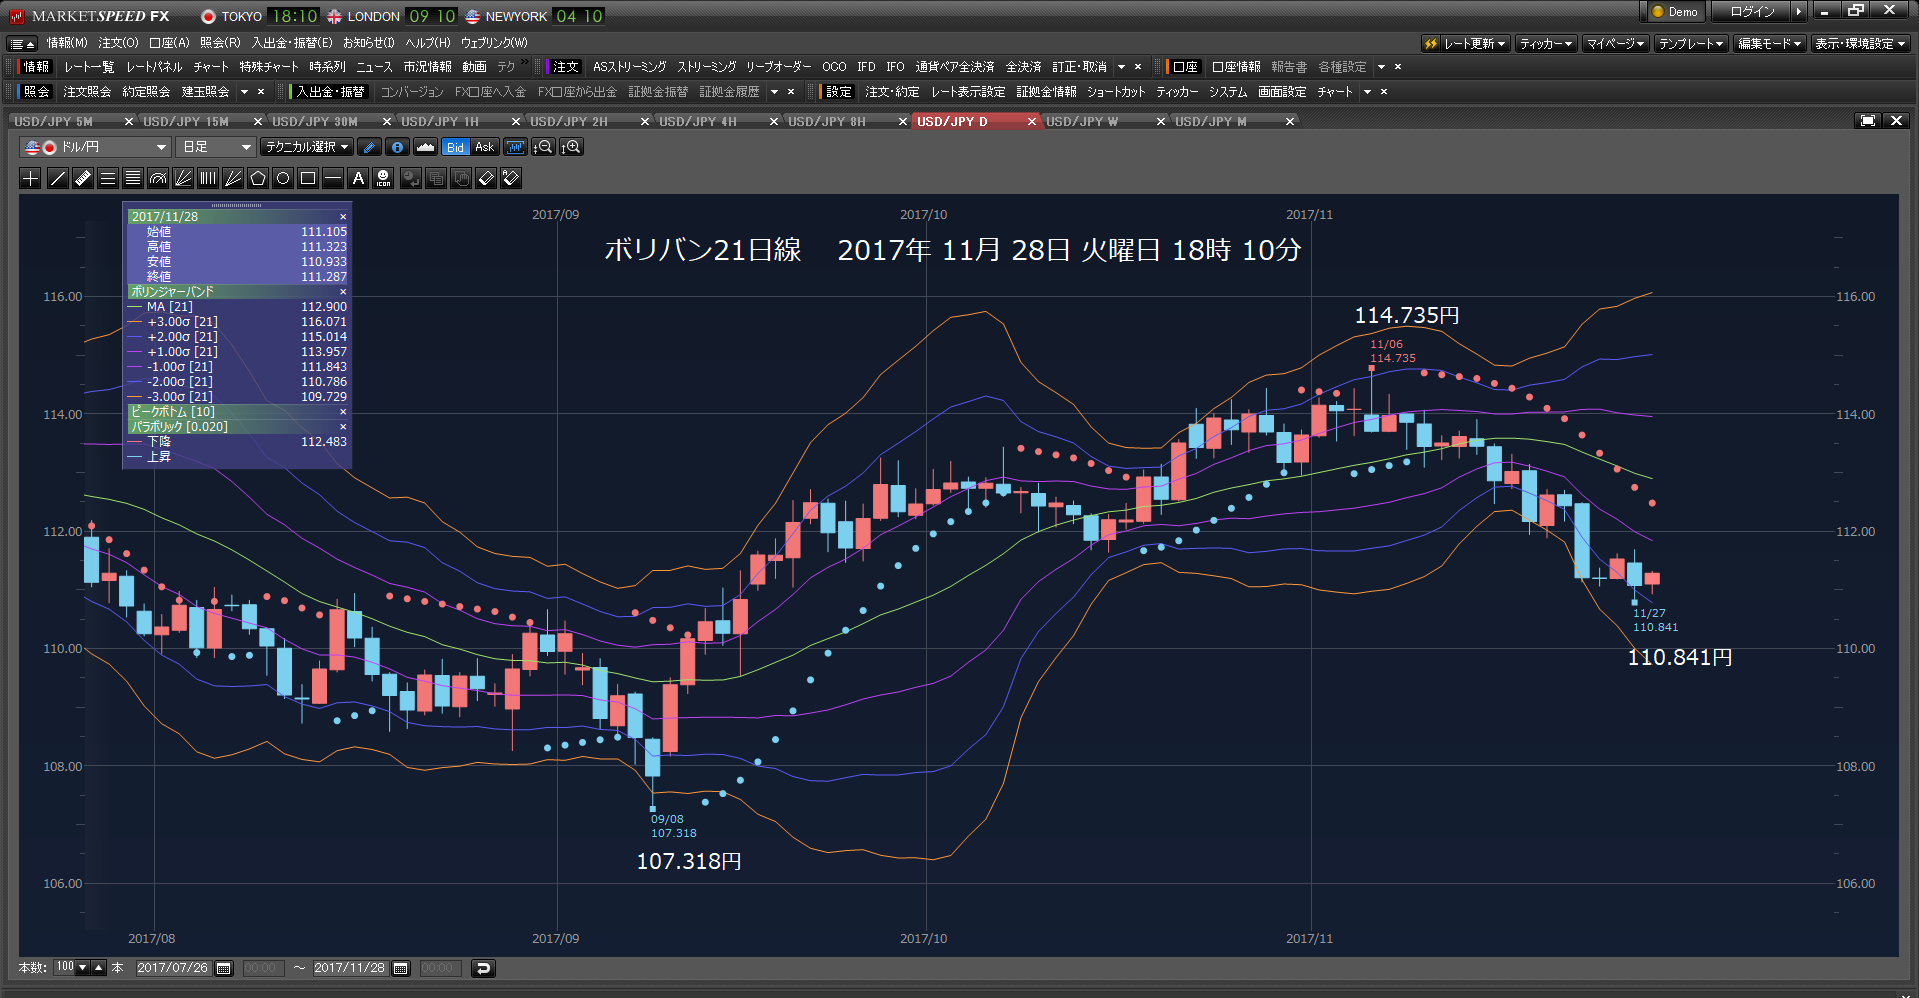The width and height of the screenshot is (1919, 998).
Task: Select the trend line drawing tool
Action: [x=58, y=178]
